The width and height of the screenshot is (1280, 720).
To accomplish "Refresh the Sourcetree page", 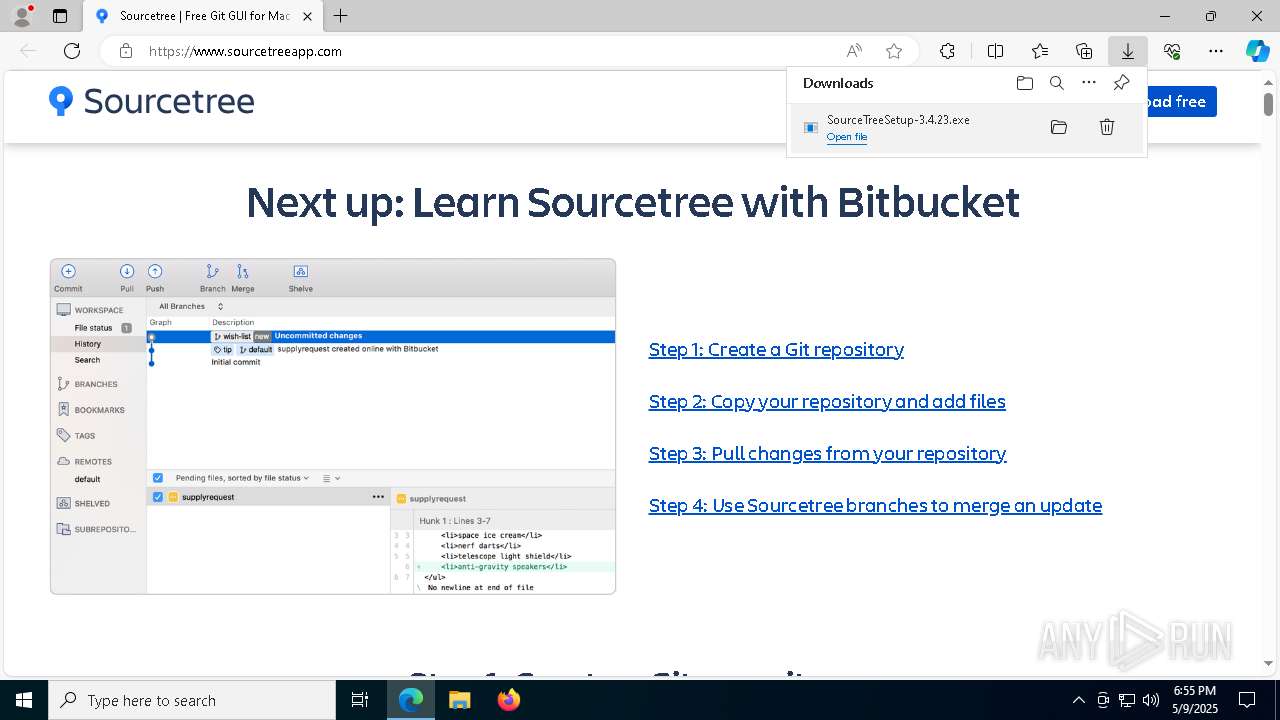I will [x=72, y=51].
